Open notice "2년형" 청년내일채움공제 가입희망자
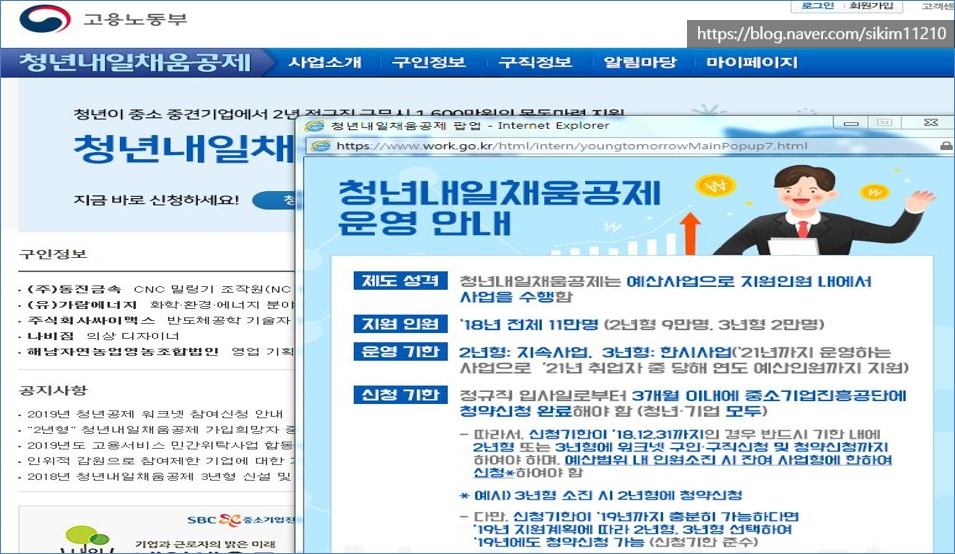This screenshot has width=955, height=554. tap(161, 430)
